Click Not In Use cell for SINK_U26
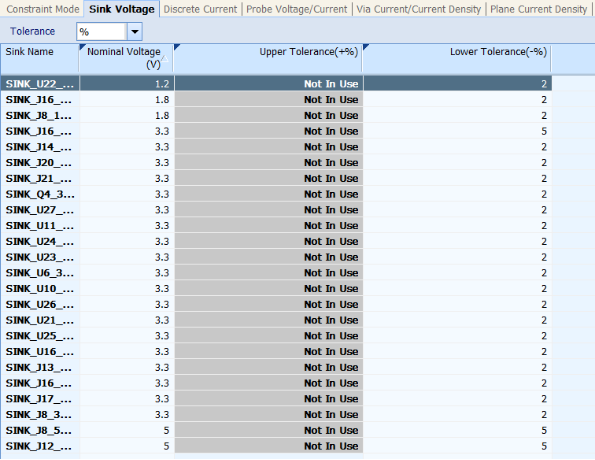Screen dimensions: 595x460 pyautogui.click(x=269, y=304)
